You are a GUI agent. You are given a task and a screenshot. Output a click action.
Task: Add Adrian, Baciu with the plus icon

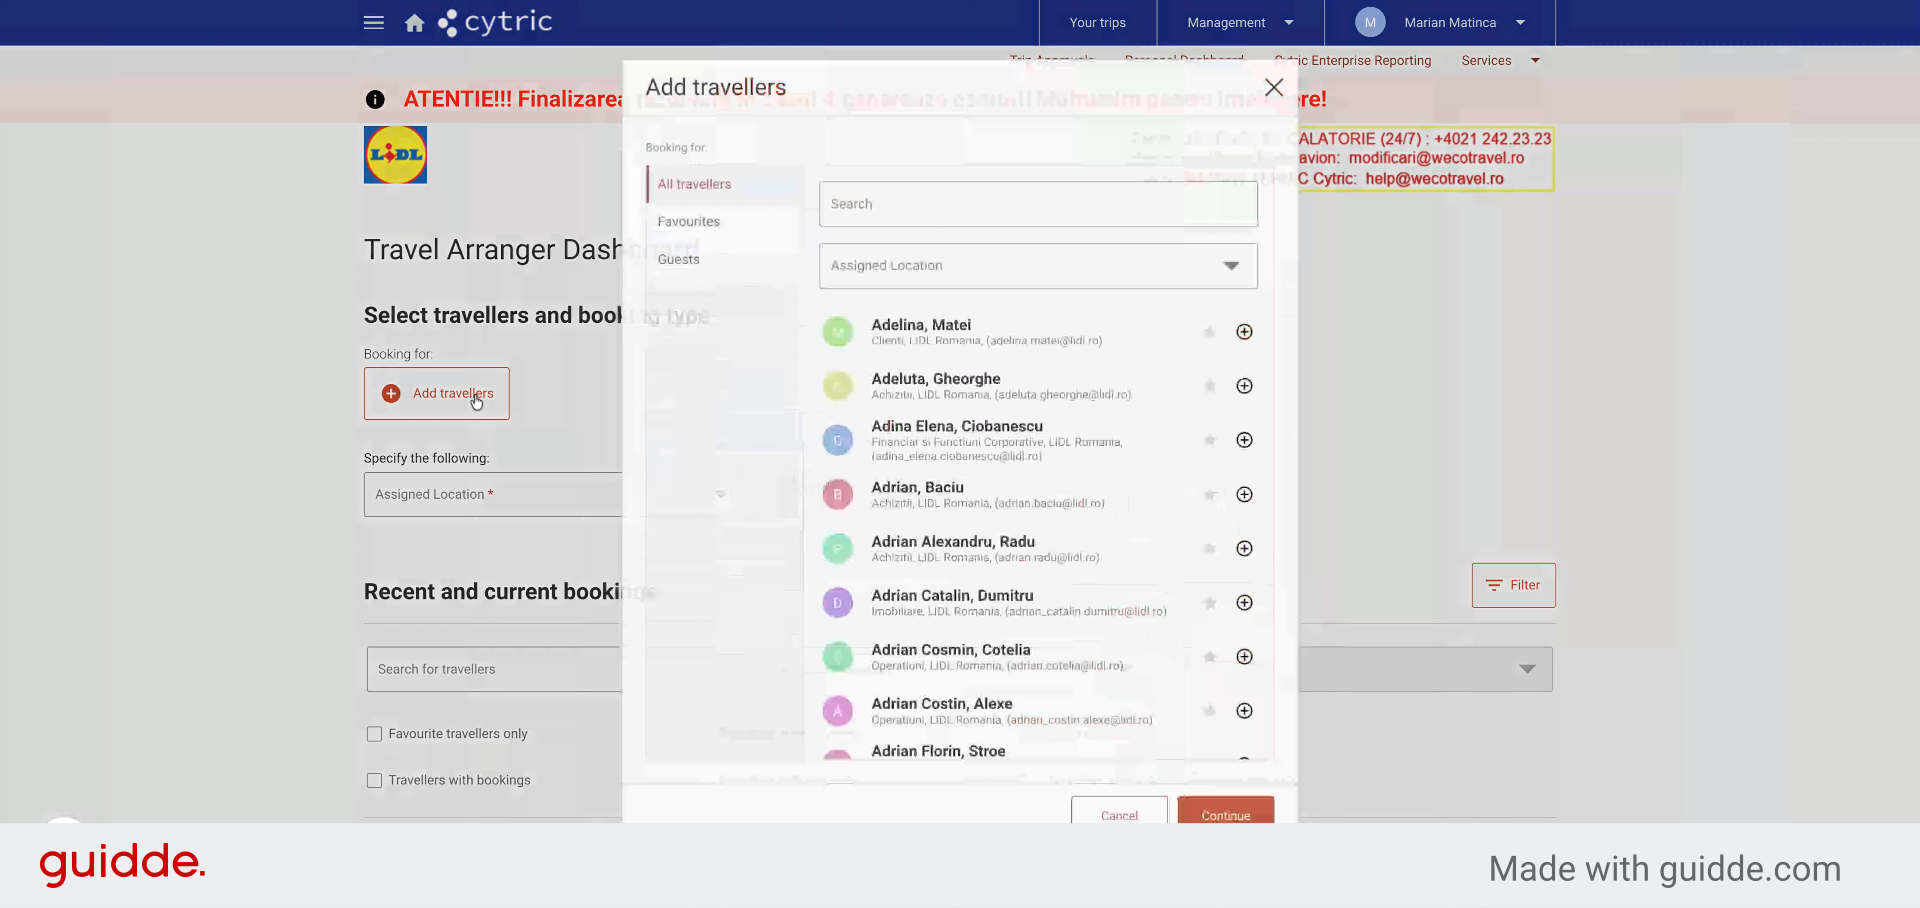click(x=1244, y=494)
